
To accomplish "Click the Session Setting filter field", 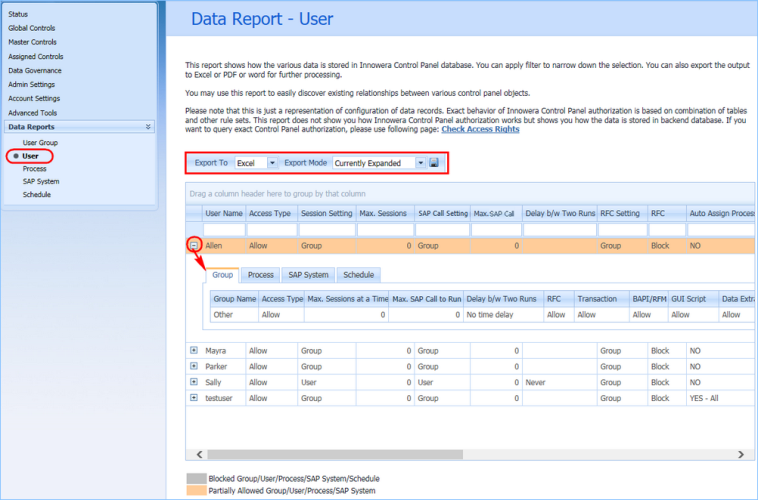I will (x=327, y=230).
